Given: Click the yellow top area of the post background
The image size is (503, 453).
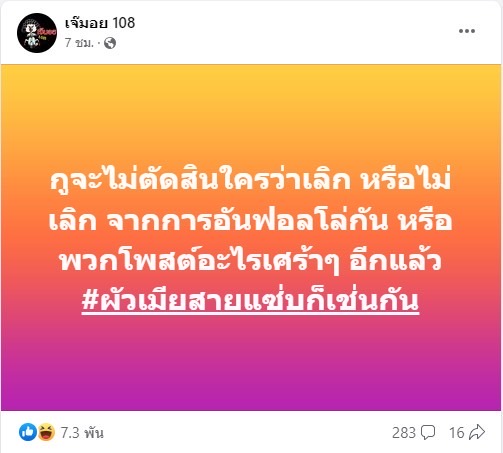Looking at the screenshot, I should pos(251,100).
